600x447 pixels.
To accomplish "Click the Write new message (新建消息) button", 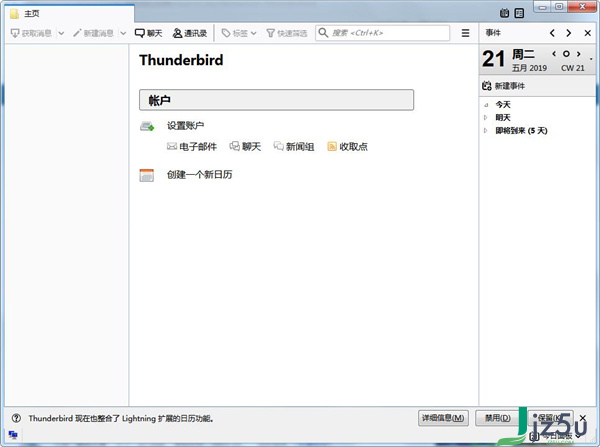I will [x=93, y=33].
